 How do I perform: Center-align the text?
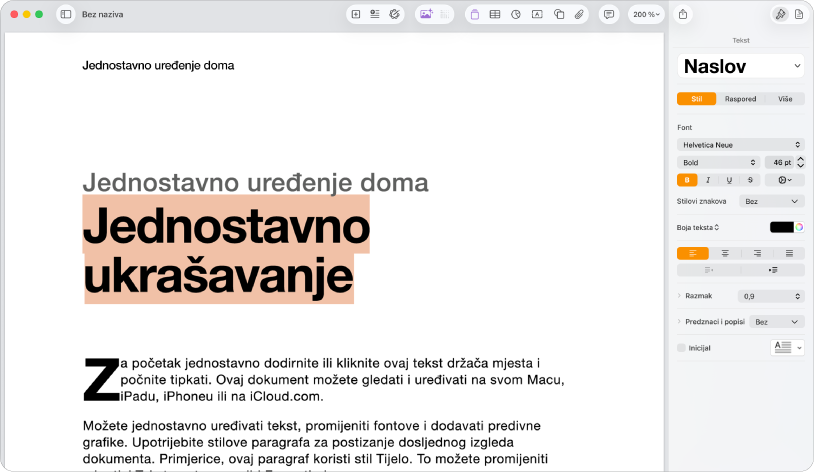click(725, 253)
